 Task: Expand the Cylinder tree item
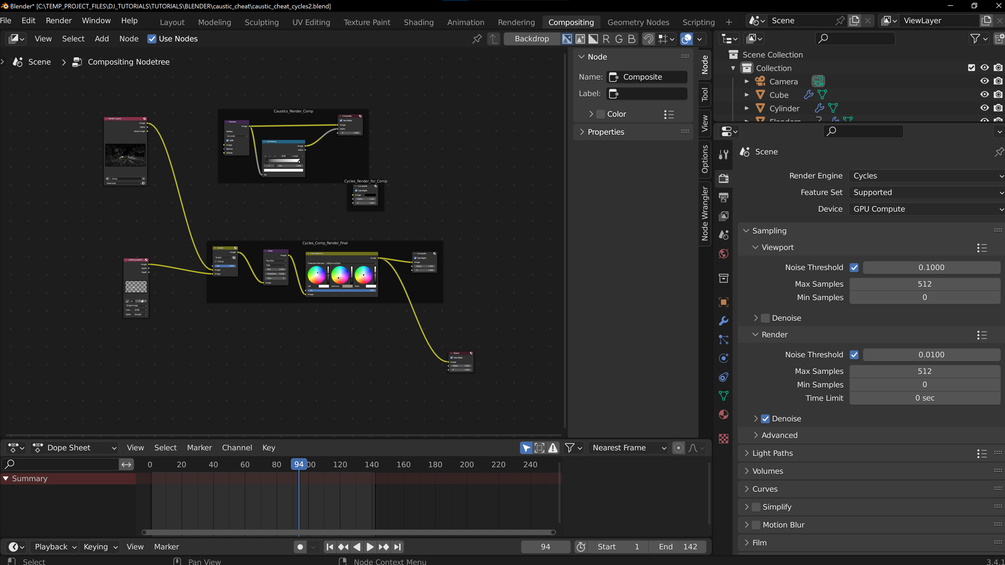[x=747, y=108]
